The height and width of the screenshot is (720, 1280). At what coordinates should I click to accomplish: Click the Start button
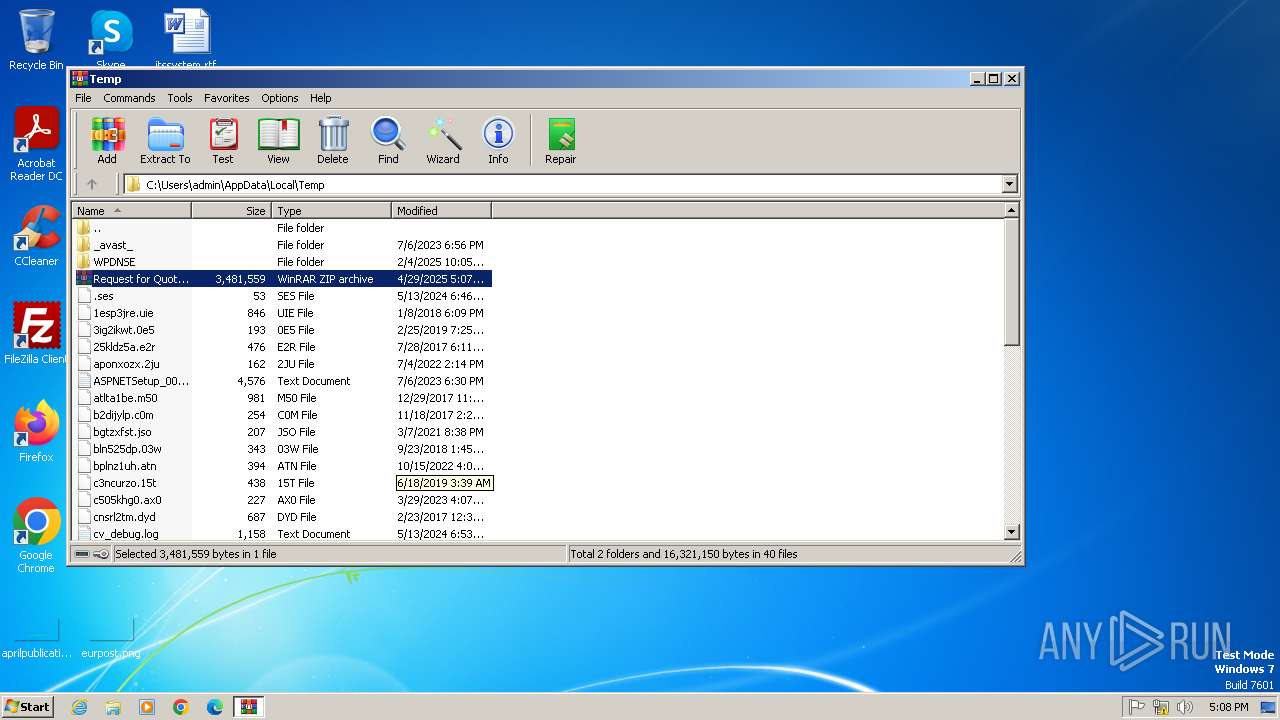pos(28,706)
